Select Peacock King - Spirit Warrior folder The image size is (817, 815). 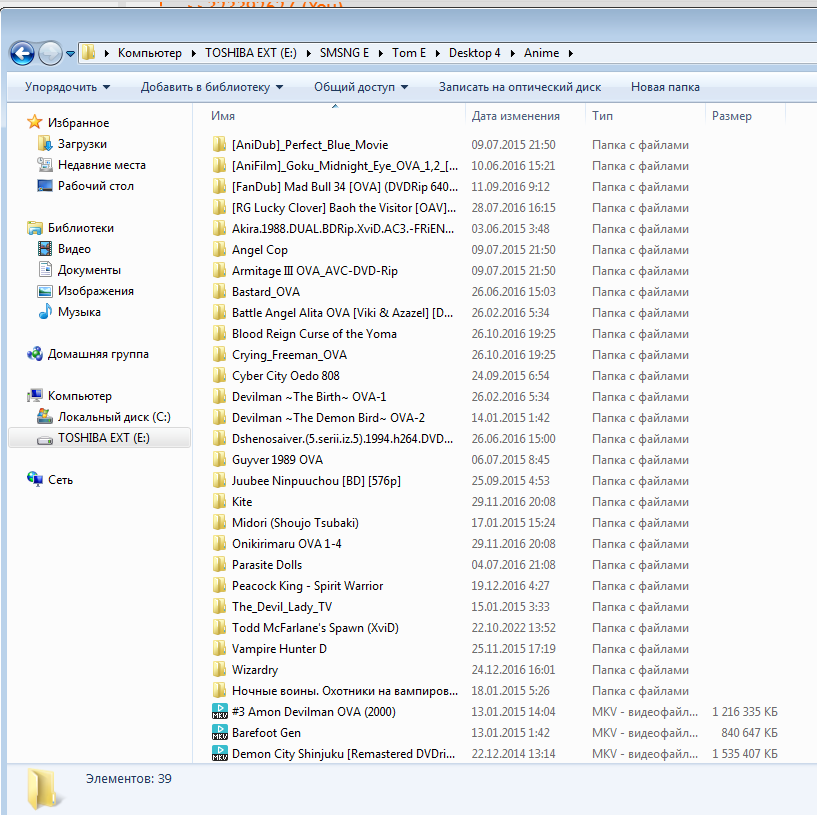307,586
